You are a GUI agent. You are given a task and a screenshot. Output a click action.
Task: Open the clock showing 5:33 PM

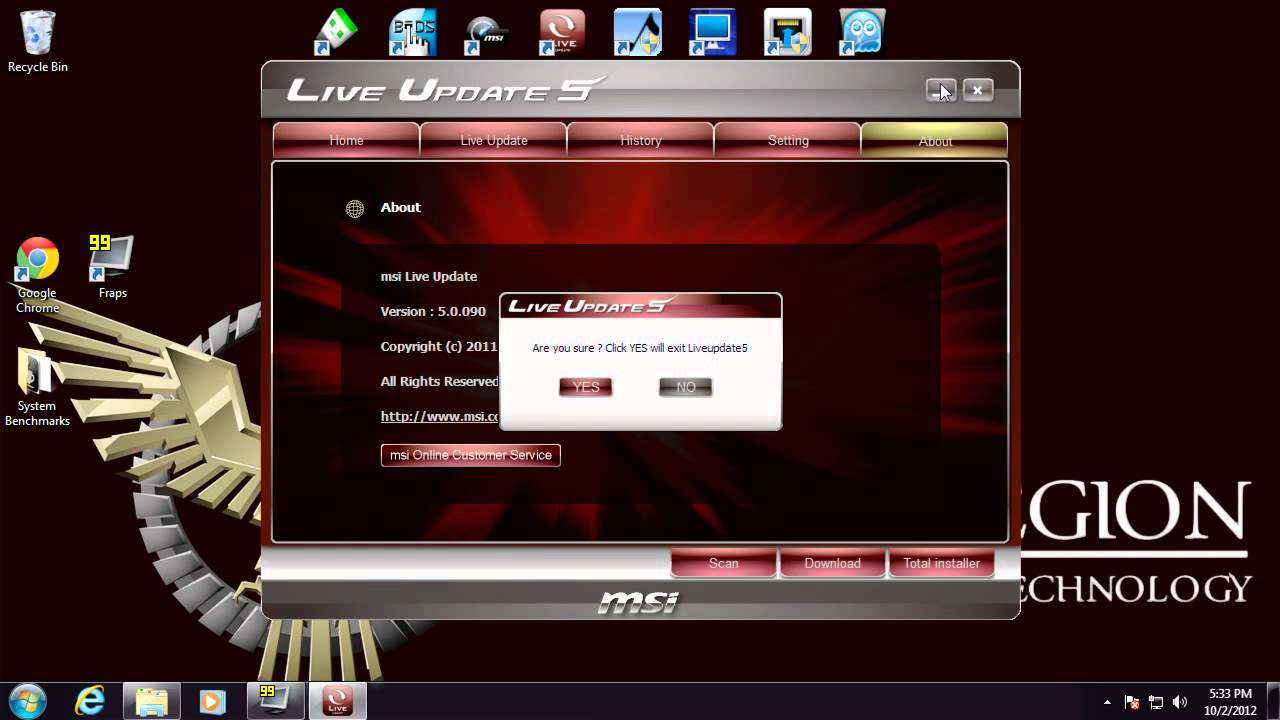[1230, 702]
